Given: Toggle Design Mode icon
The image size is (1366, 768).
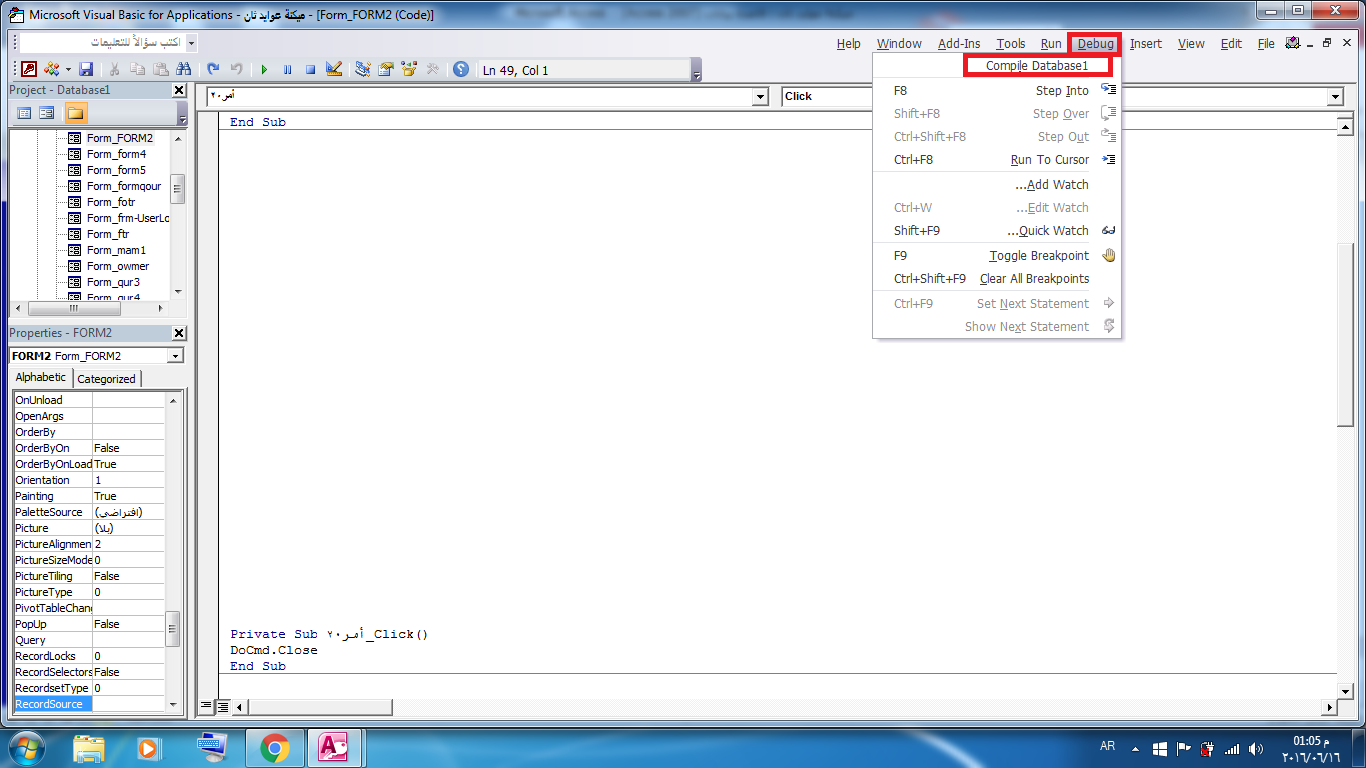Looking at the screenshot, I should click(x=334, y=70).
